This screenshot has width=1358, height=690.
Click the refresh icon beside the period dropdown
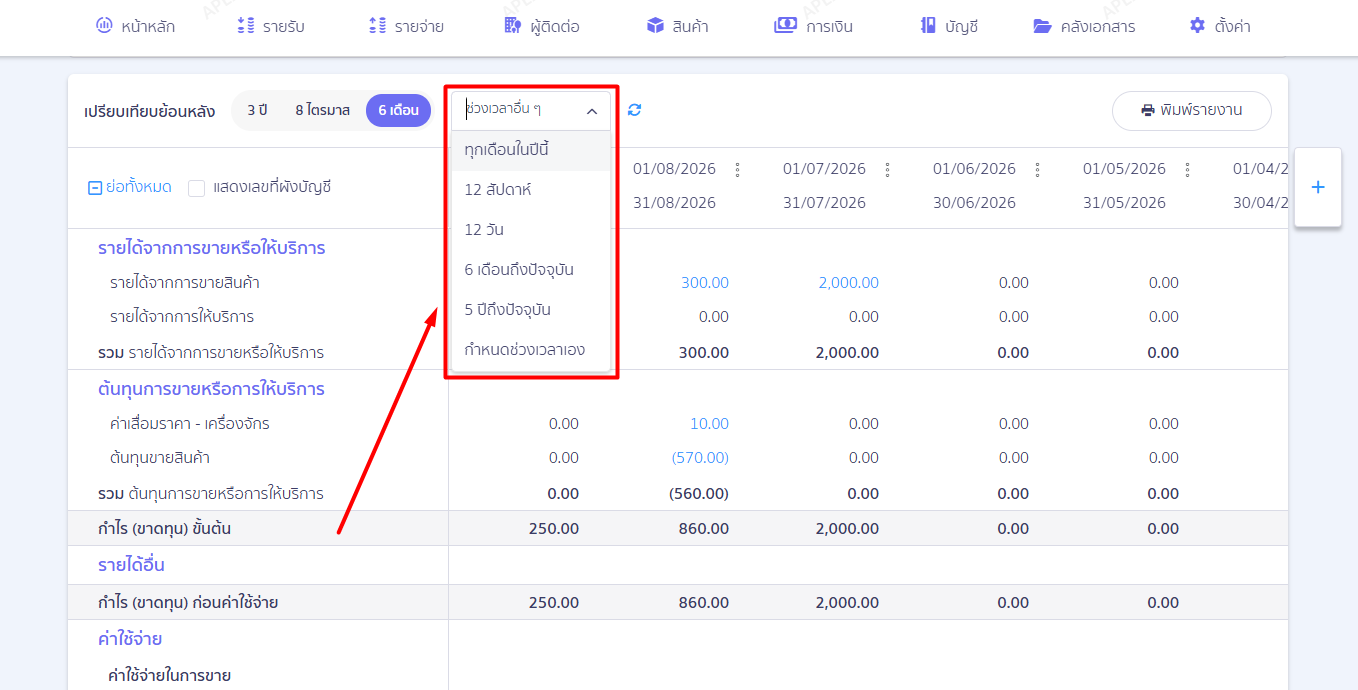pos(634,110)
